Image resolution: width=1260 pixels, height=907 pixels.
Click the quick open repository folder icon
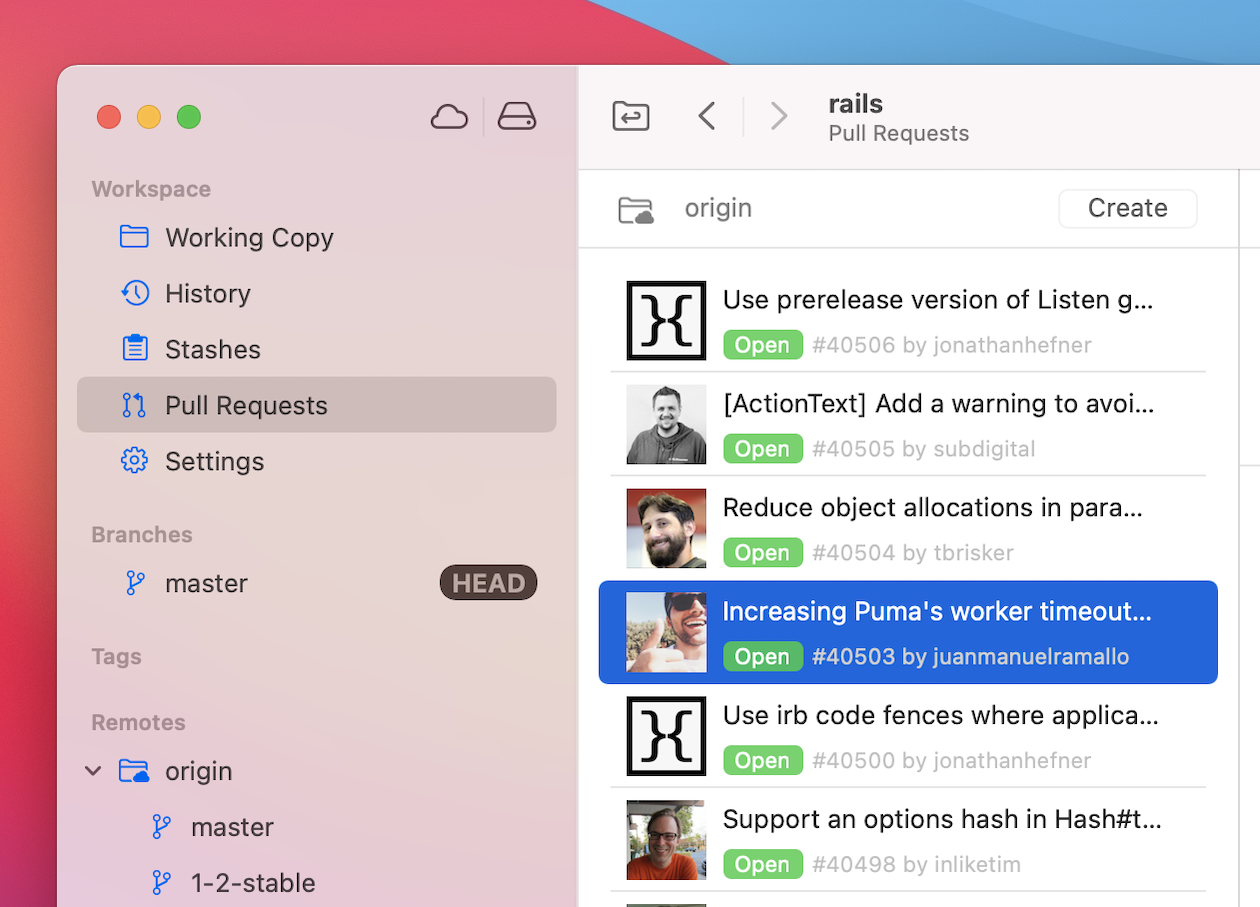[x=631, y=117]
